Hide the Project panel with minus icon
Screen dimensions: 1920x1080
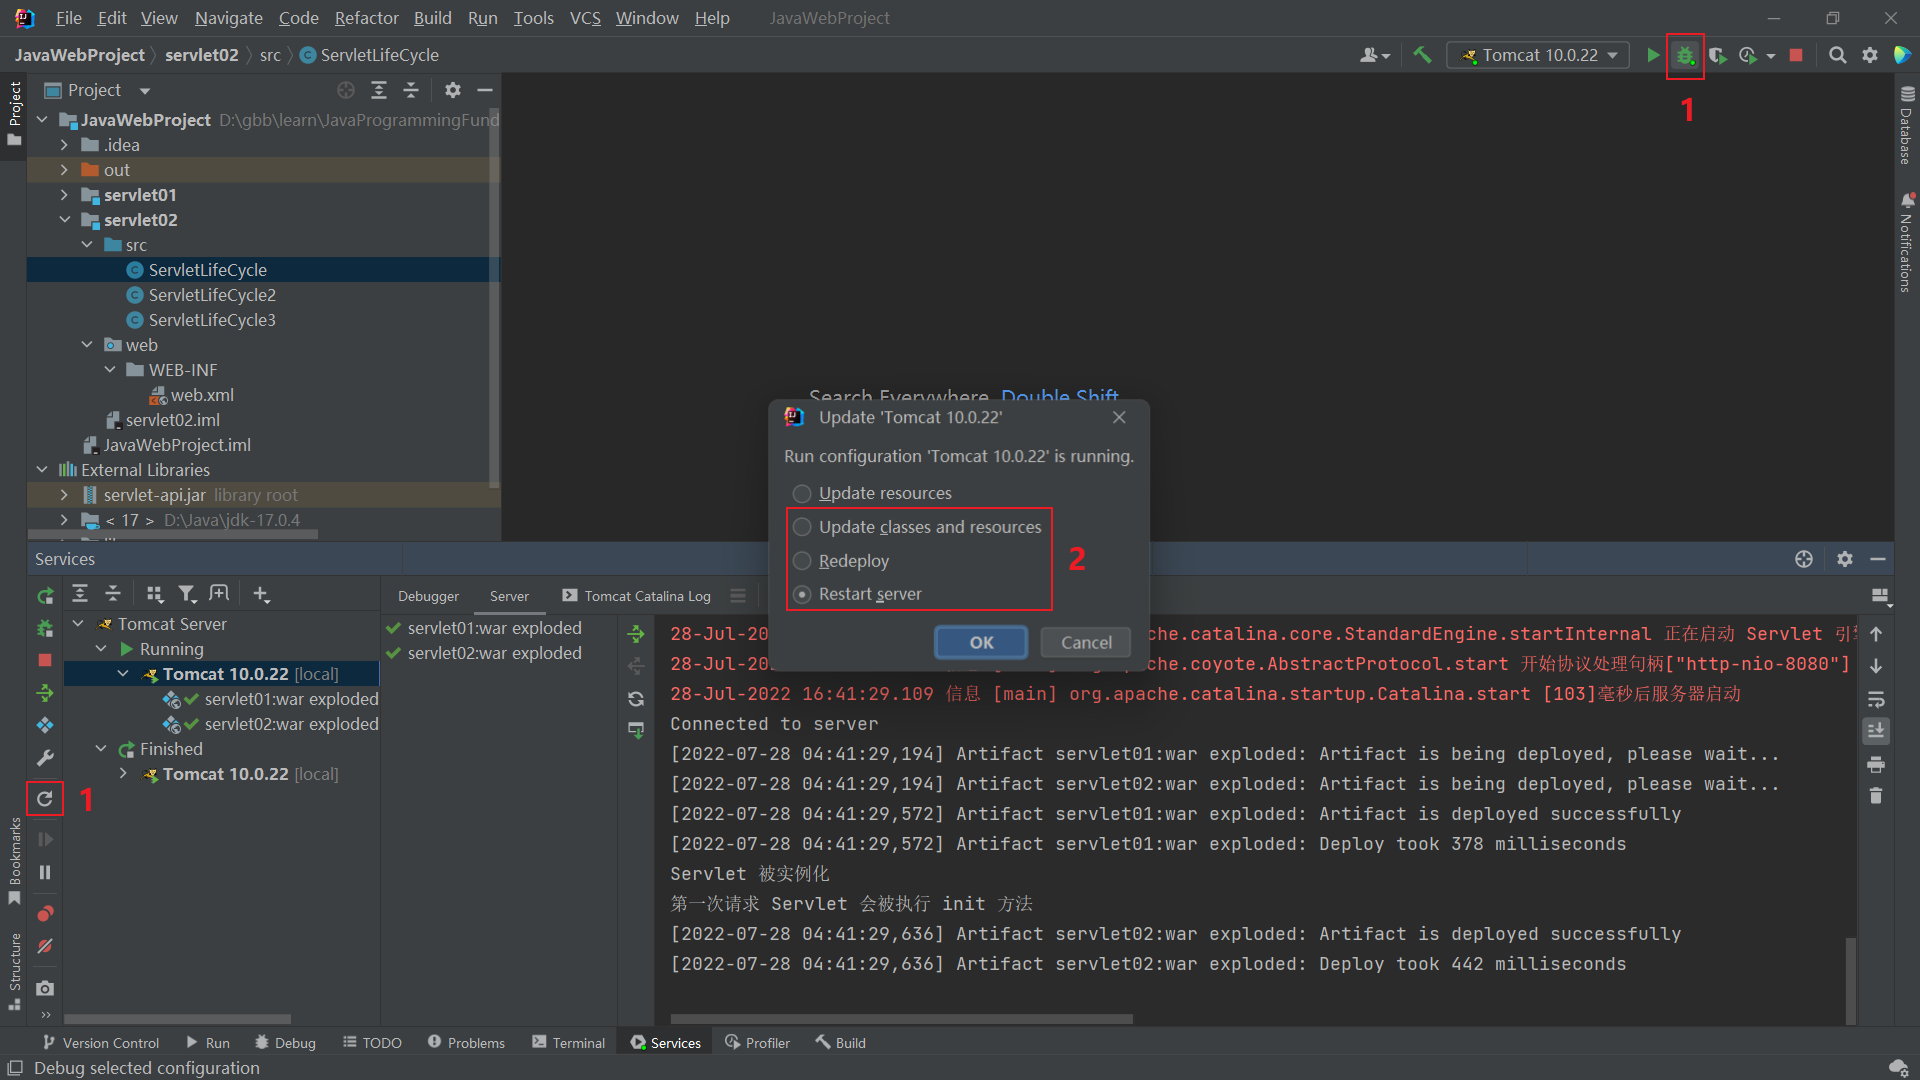click(485, 90)
